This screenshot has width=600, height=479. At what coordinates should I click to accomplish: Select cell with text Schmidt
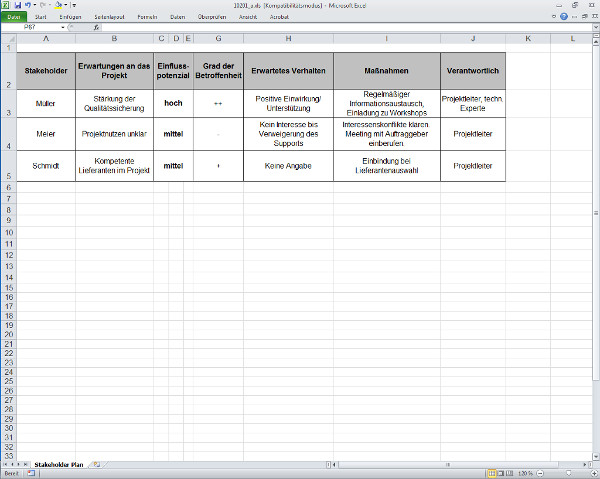click(x=46, y=165)
